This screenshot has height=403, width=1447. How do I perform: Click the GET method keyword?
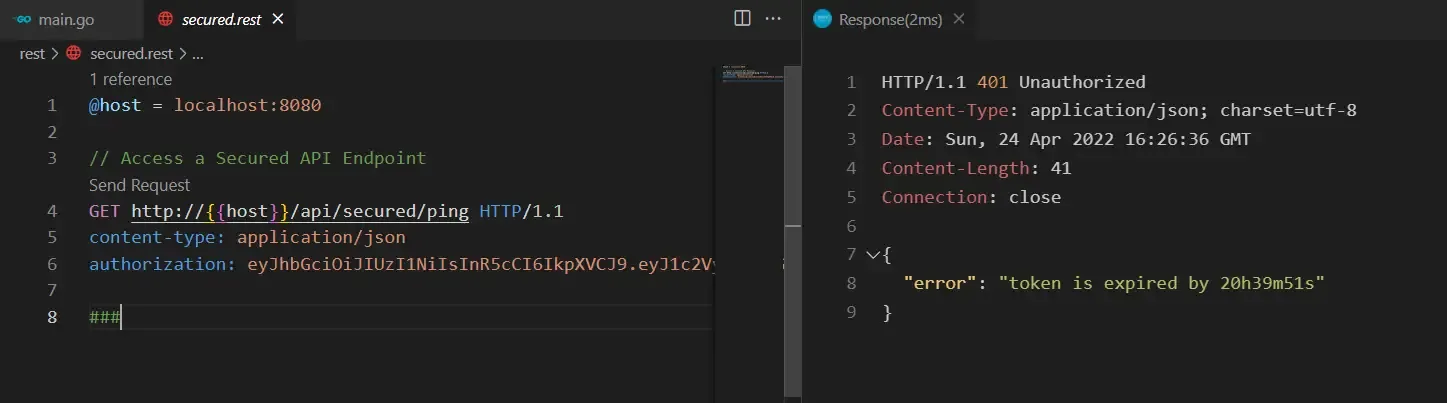(105, 211)
